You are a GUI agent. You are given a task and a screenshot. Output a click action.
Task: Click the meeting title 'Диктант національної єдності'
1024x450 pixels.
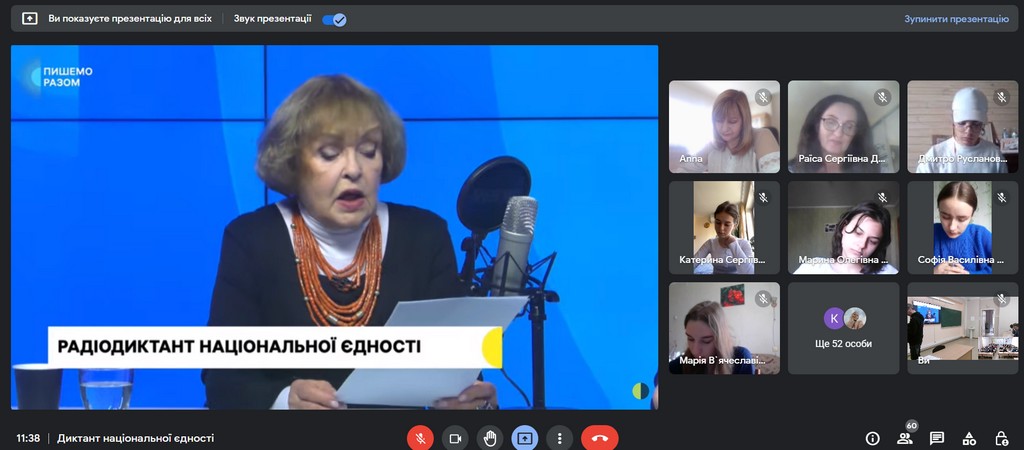[x=135, y=438]
